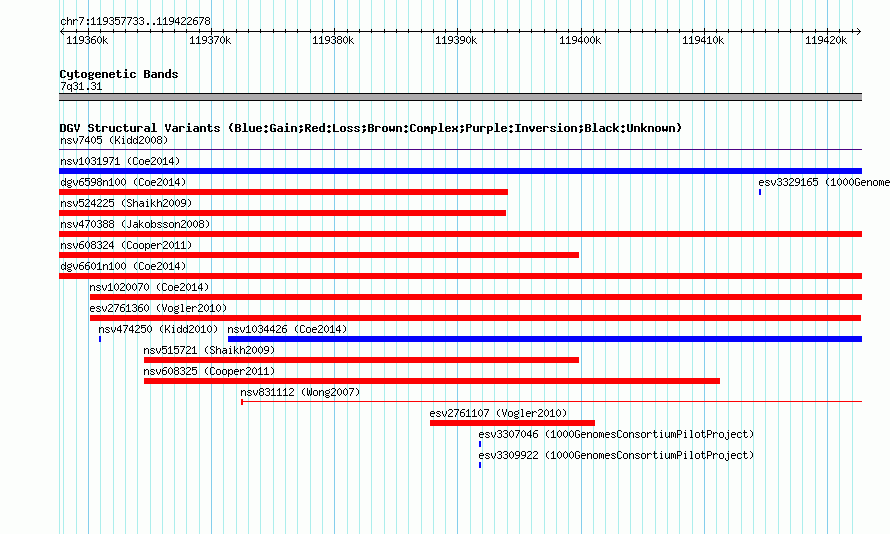Click ruler position 119390k
This screenshot has height=534, width=890.
point(456,40)
